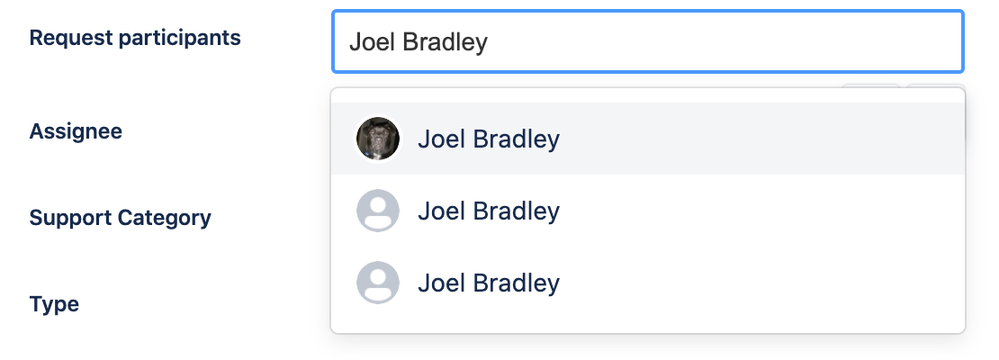The width and height of the screenshot is (999, 360).
Task: Click the typed 'Joel Bradley' text in input
Action: pos(419,42)
